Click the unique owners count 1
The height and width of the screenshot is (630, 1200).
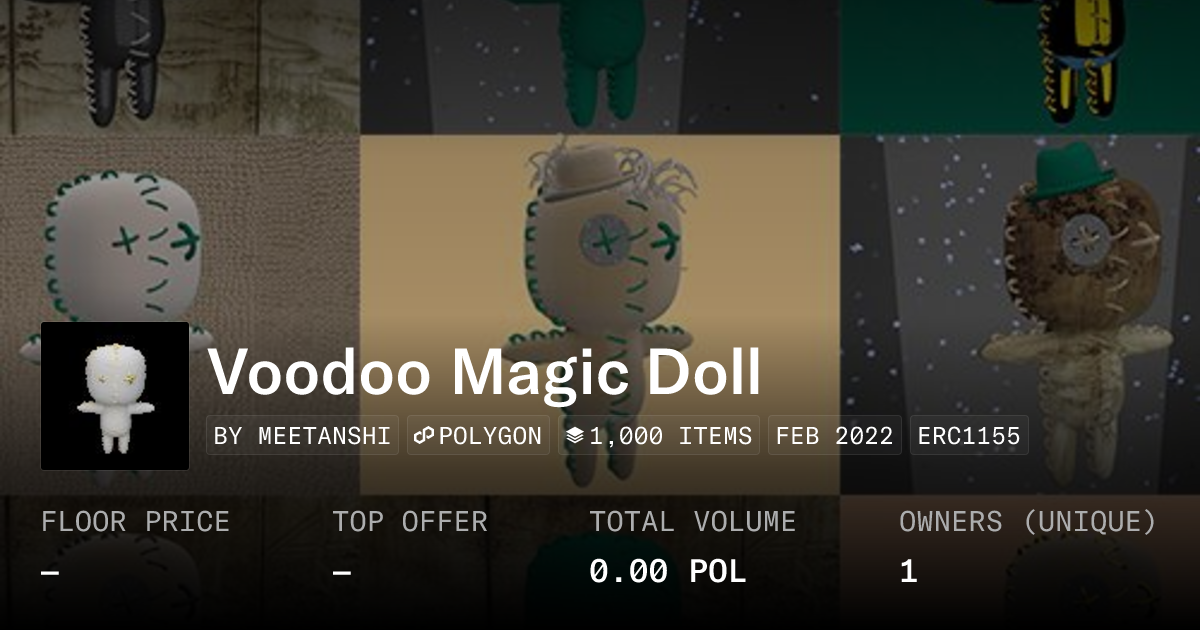(908, 572)
